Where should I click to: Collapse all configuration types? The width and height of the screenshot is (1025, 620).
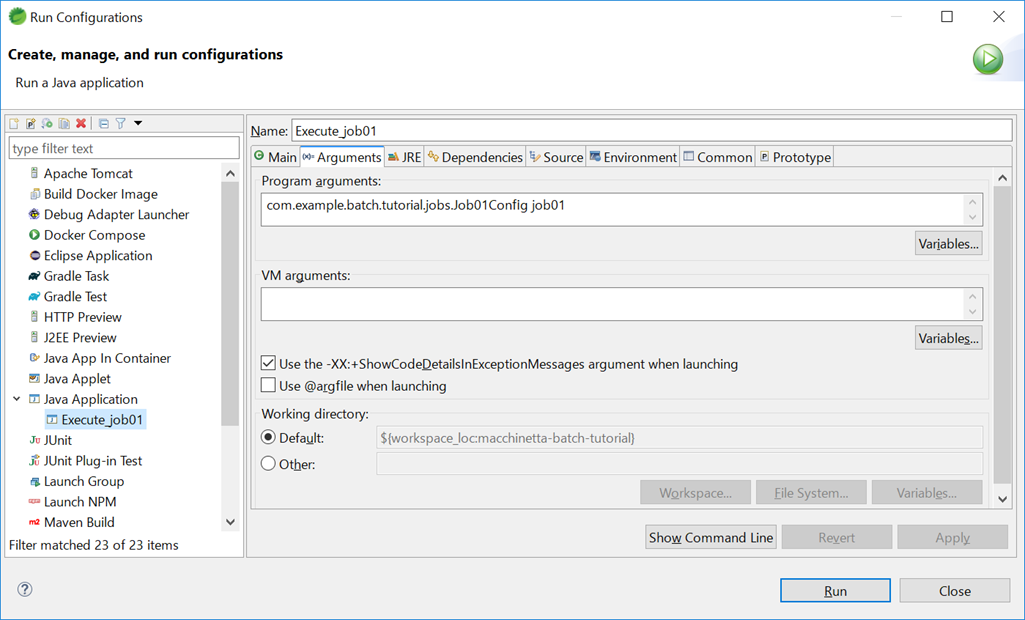103,123
